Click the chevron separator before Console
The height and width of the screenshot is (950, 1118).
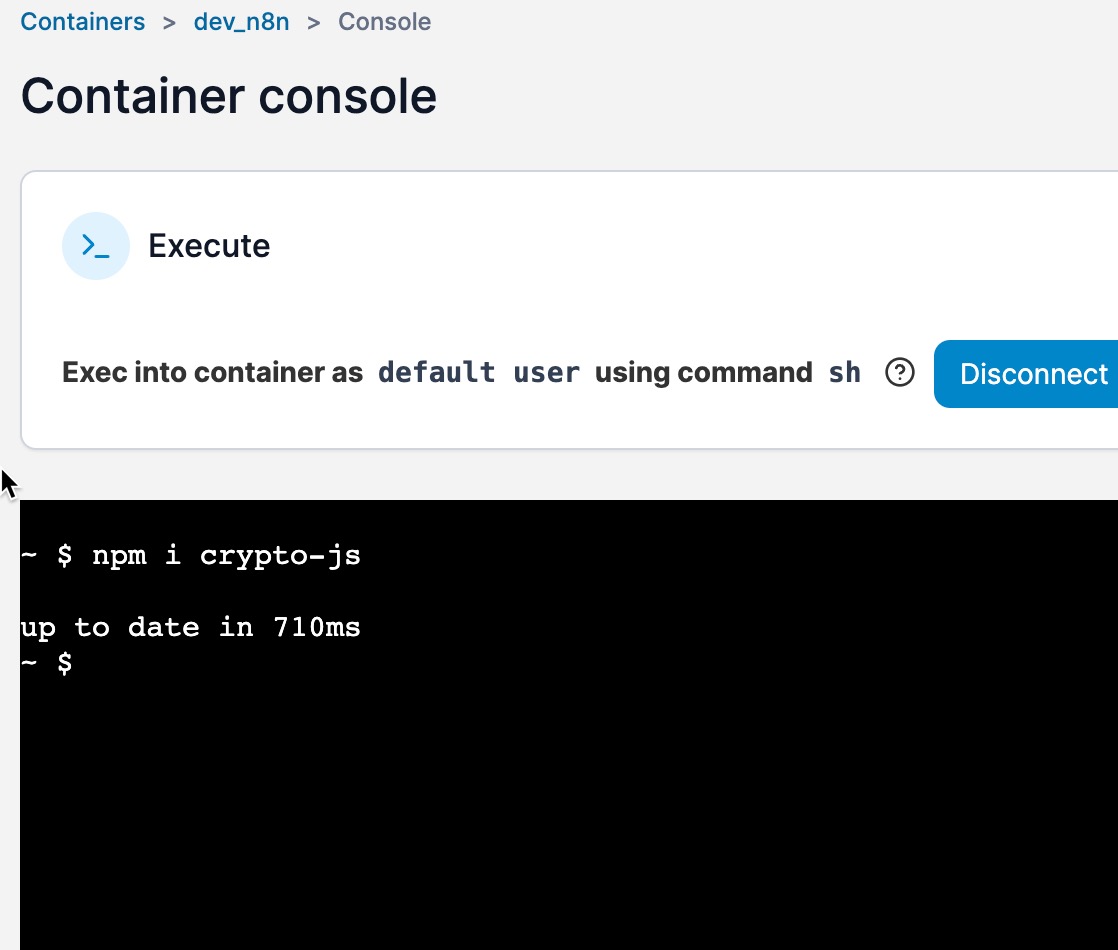click(314, 23)
